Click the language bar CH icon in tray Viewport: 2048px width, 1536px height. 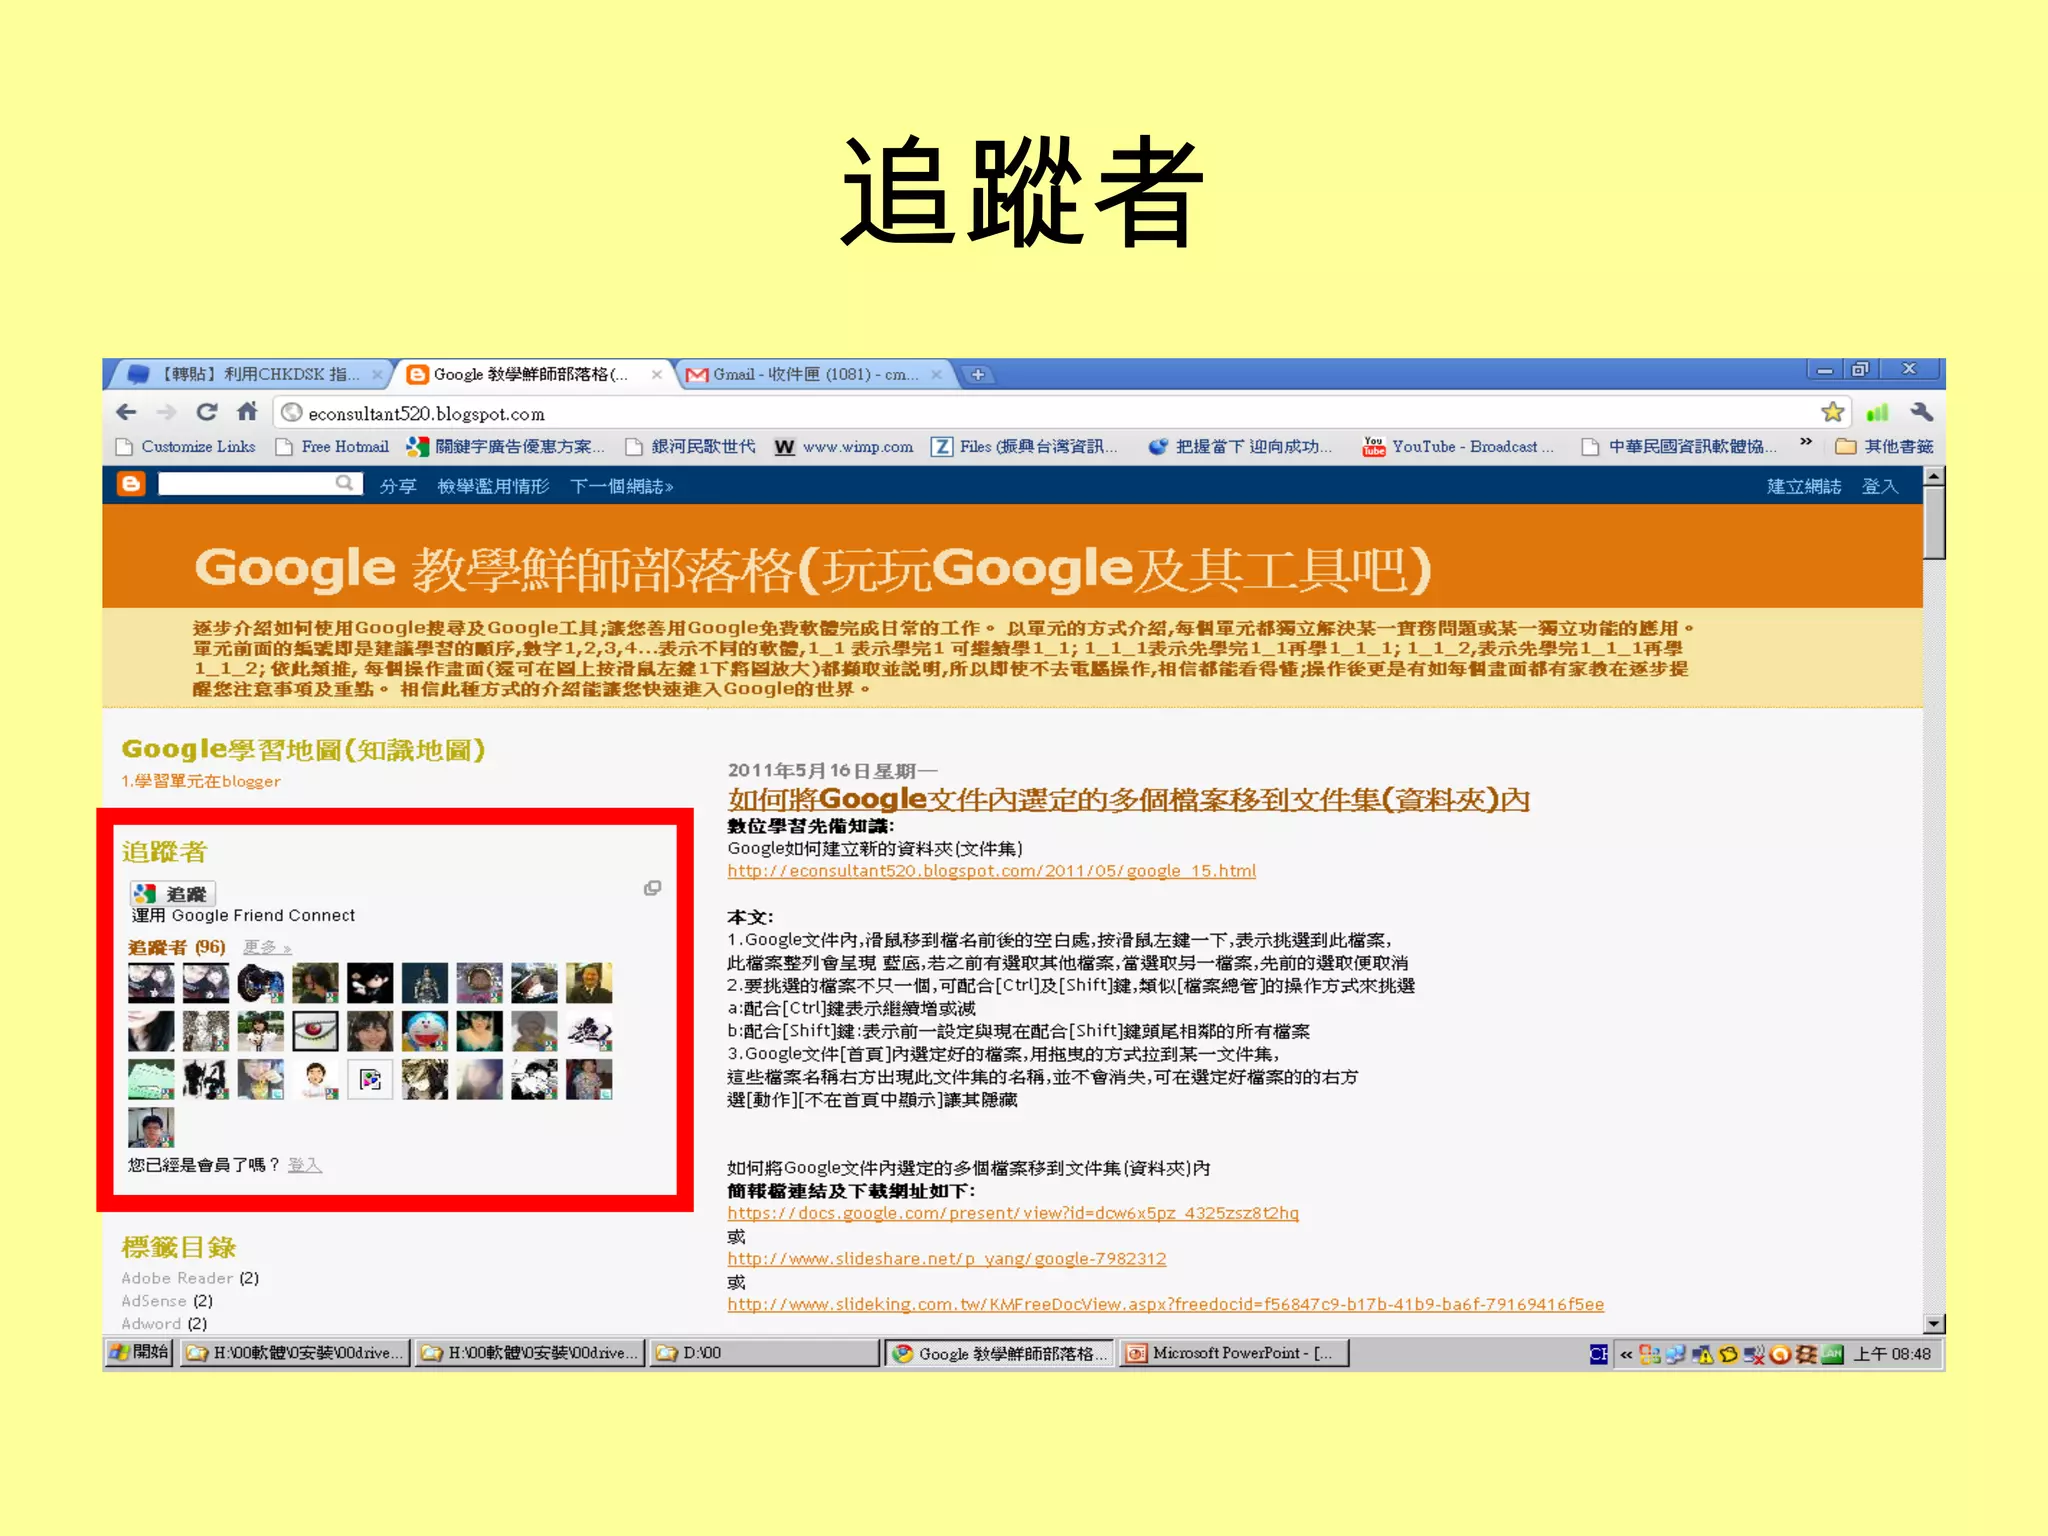pyautogui.click(x=1598, y=1354)
